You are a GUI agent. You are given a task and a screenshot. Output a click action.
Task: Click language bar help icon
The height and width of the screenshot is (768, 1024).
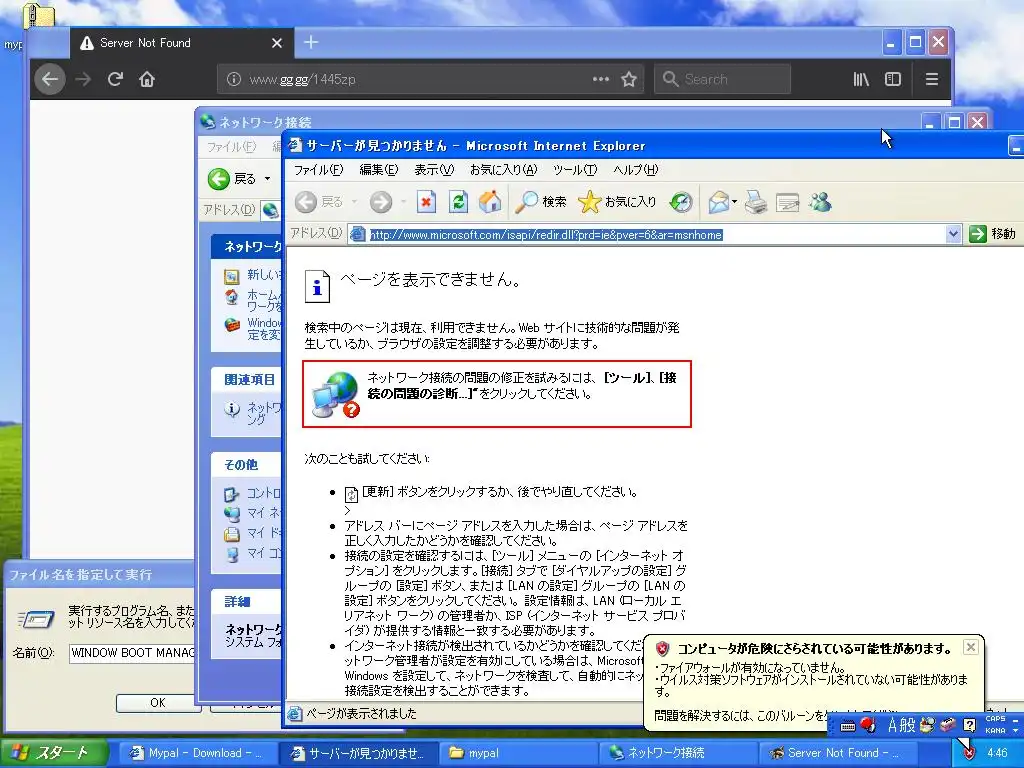click(969, 725)
